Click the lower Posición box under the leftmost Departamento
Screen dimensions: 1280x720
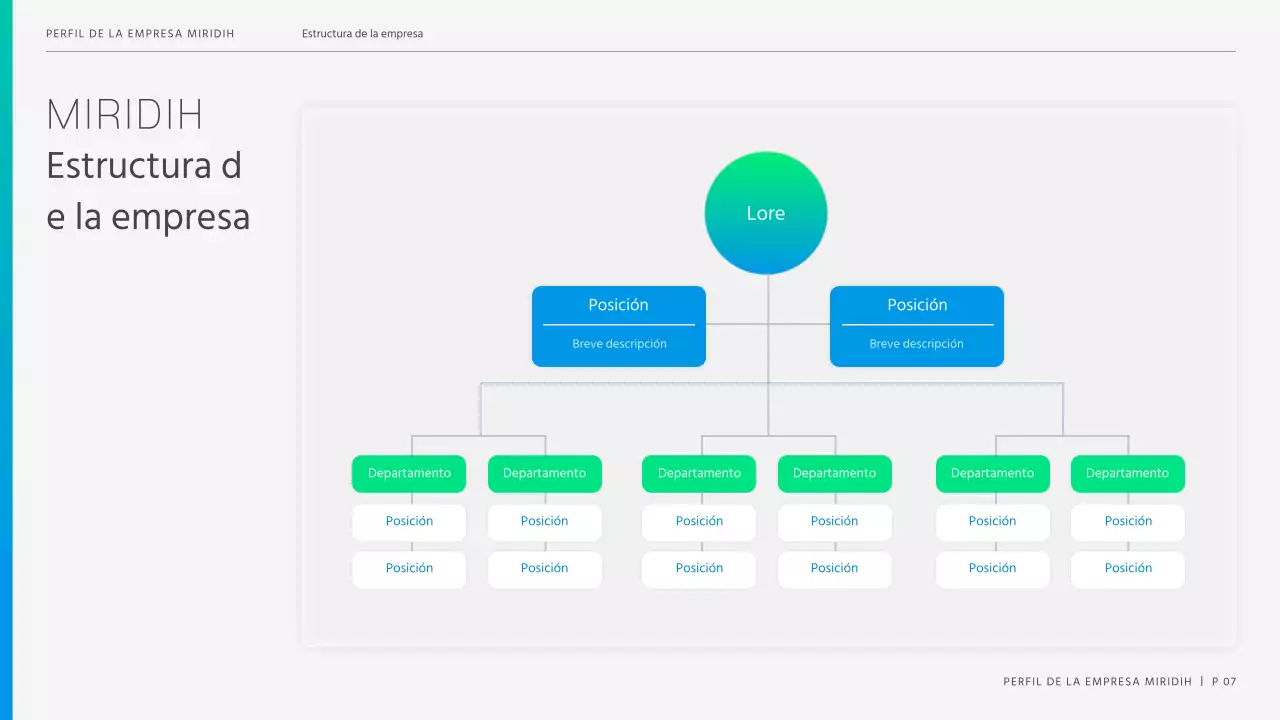pos(409,569)
